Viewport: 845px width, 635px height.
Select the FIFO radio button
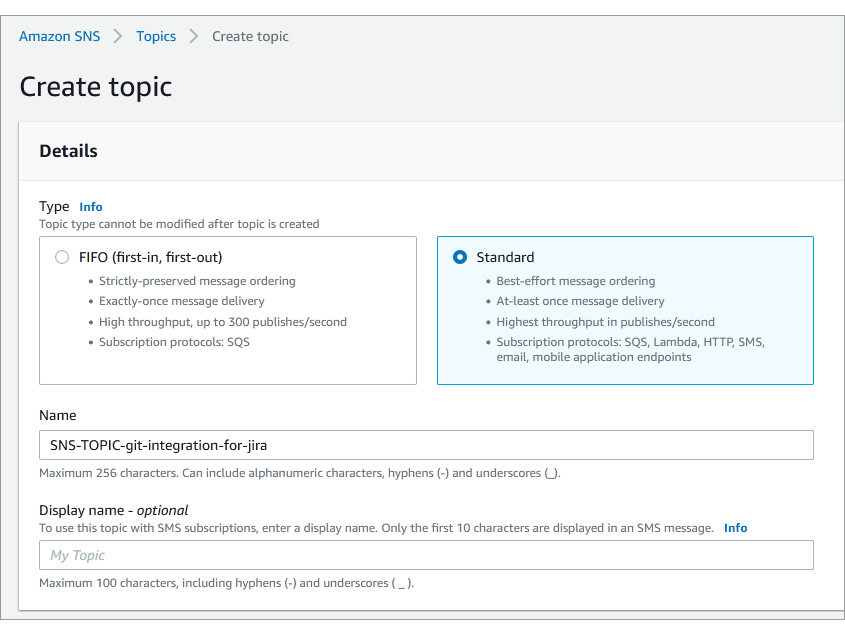pos(62,257)
